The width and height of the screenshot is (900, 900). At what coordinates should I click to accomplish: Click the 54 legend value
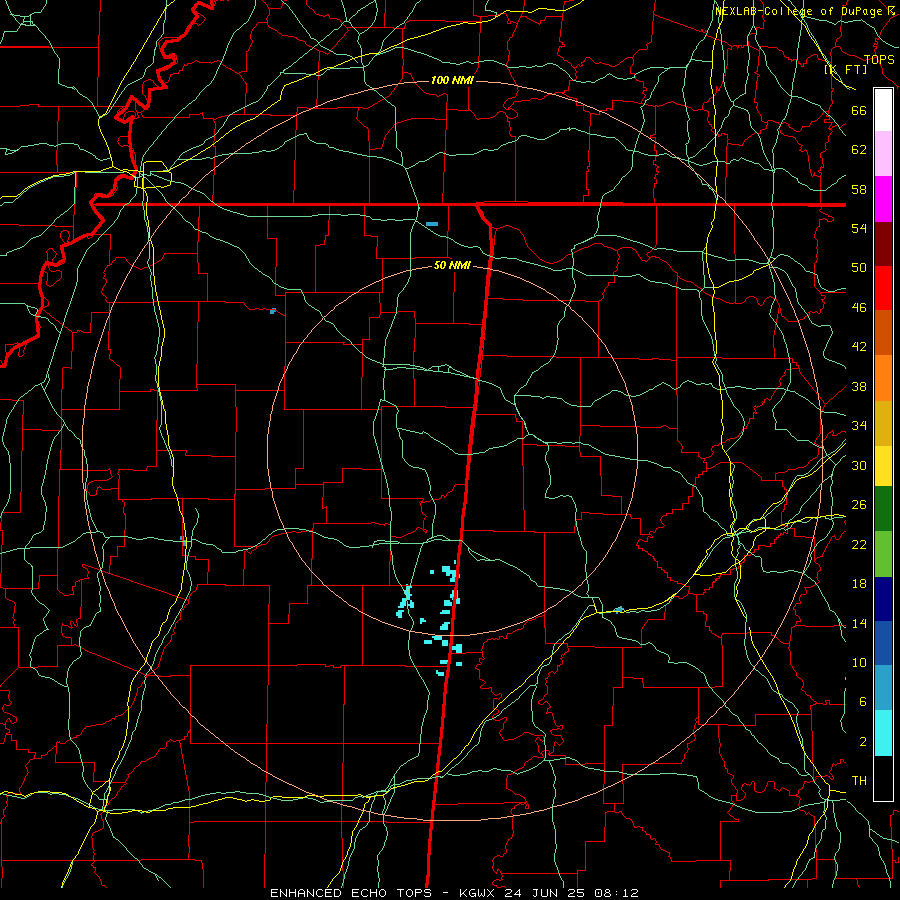[859, 228]
